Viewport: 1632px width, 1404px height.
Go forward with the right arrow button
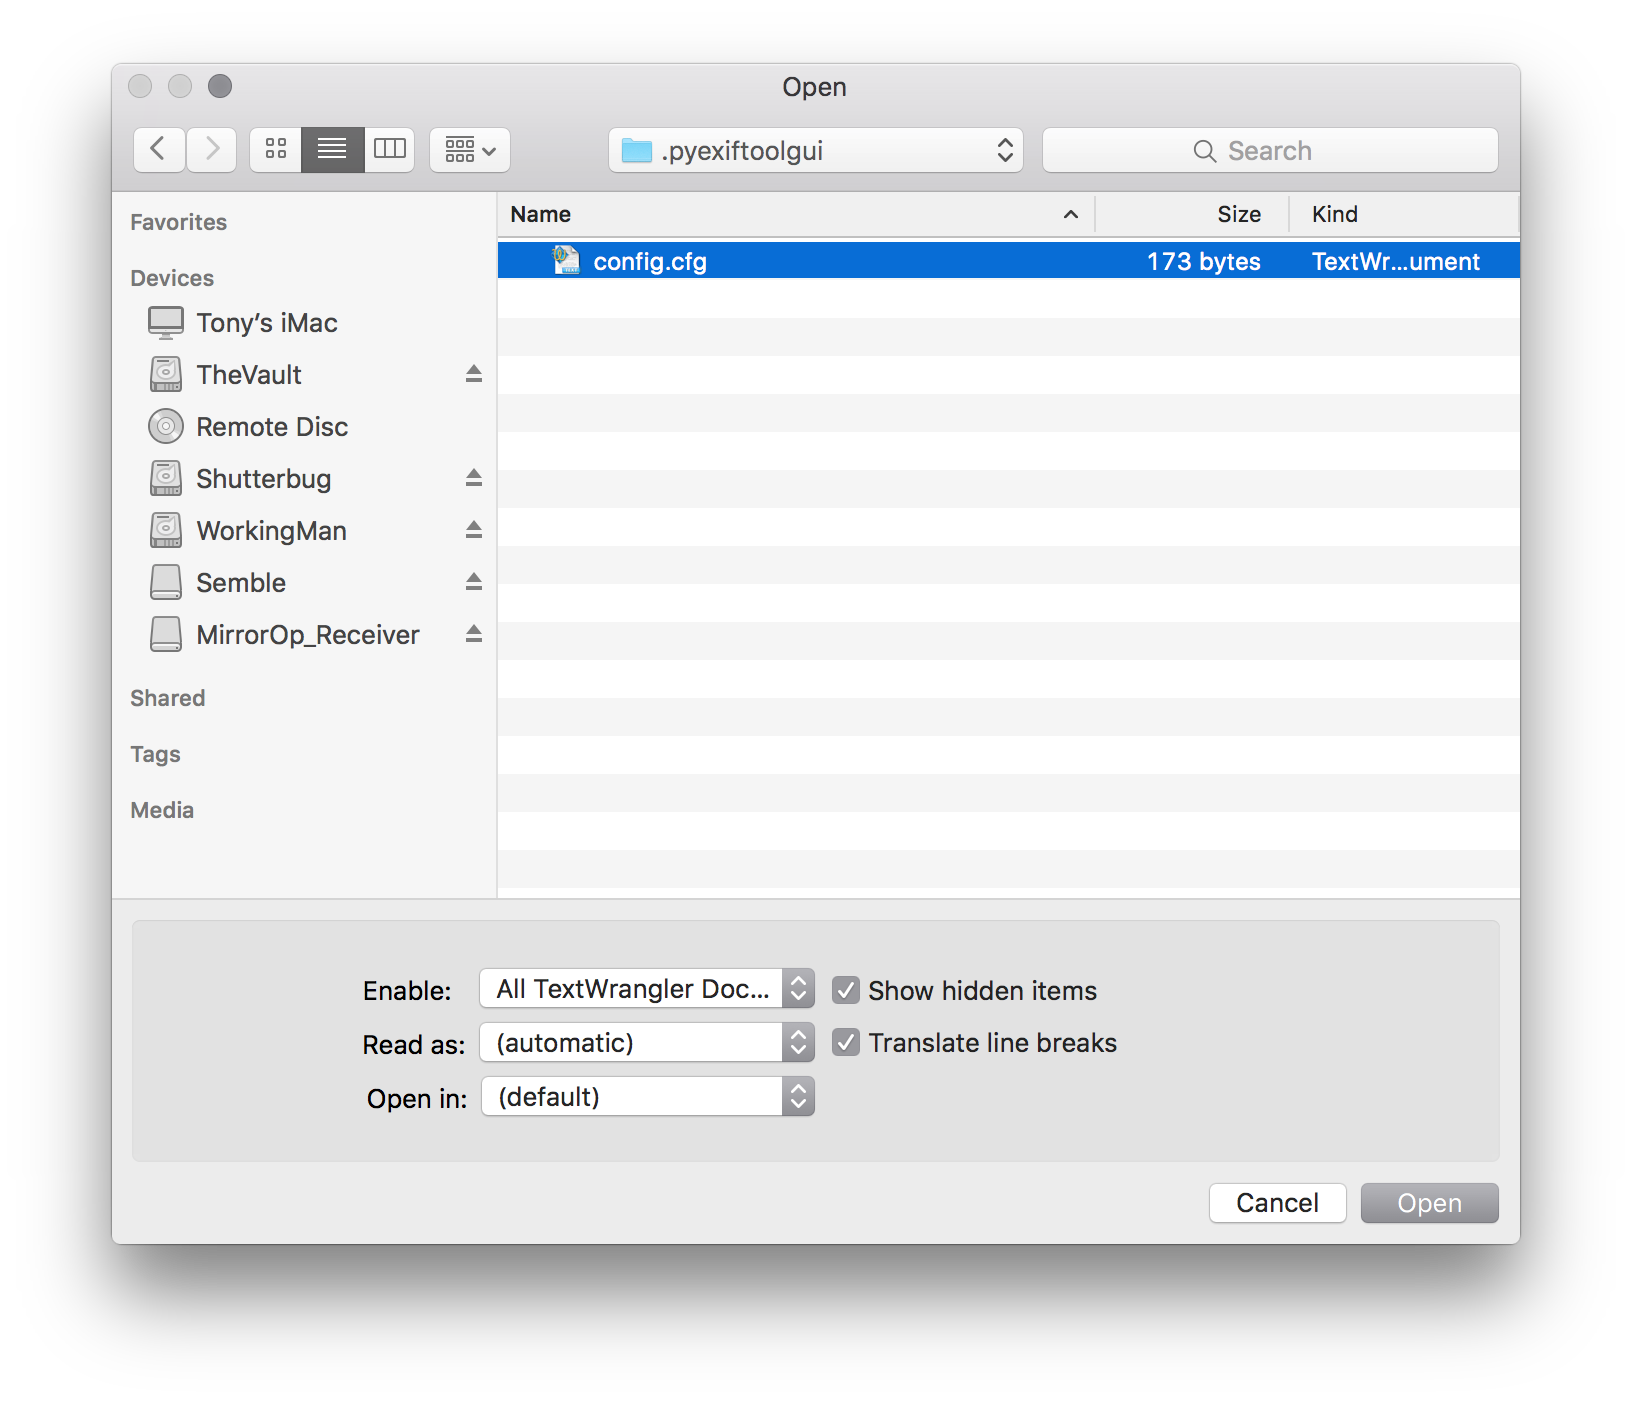coord(211,150)
